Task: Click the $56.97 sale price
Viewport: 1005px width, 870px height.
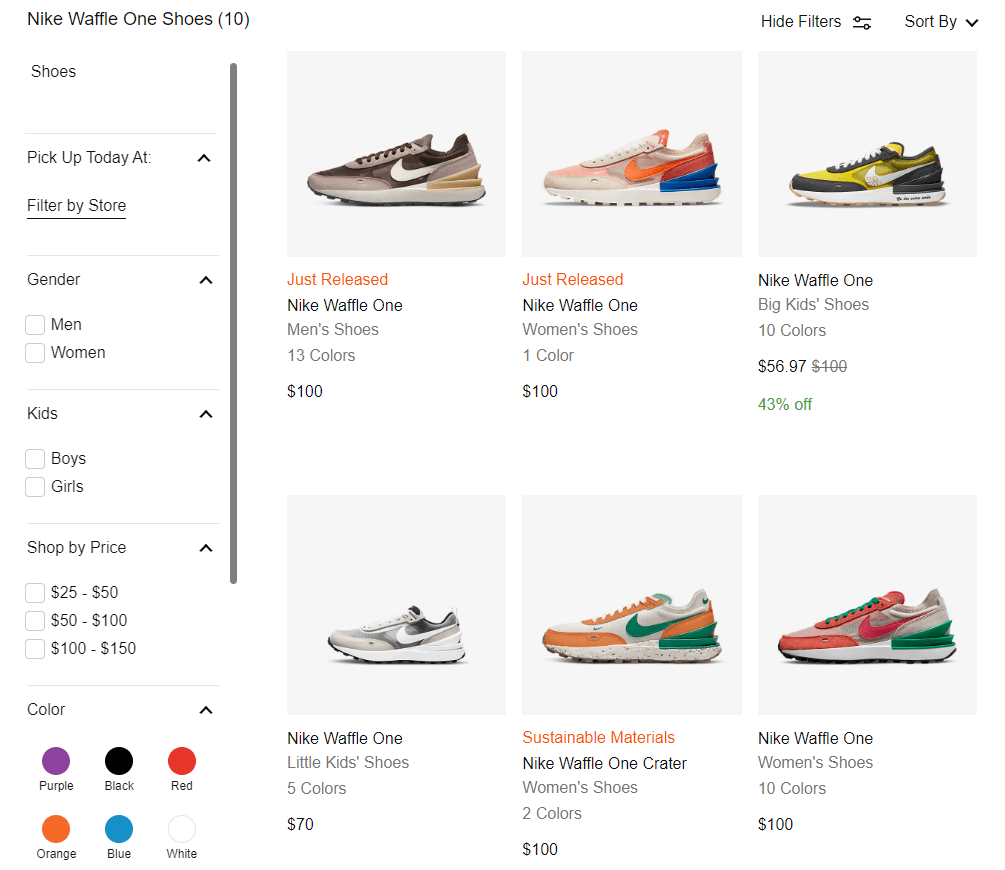Action: pyautogui.click(x=781, y=367)
